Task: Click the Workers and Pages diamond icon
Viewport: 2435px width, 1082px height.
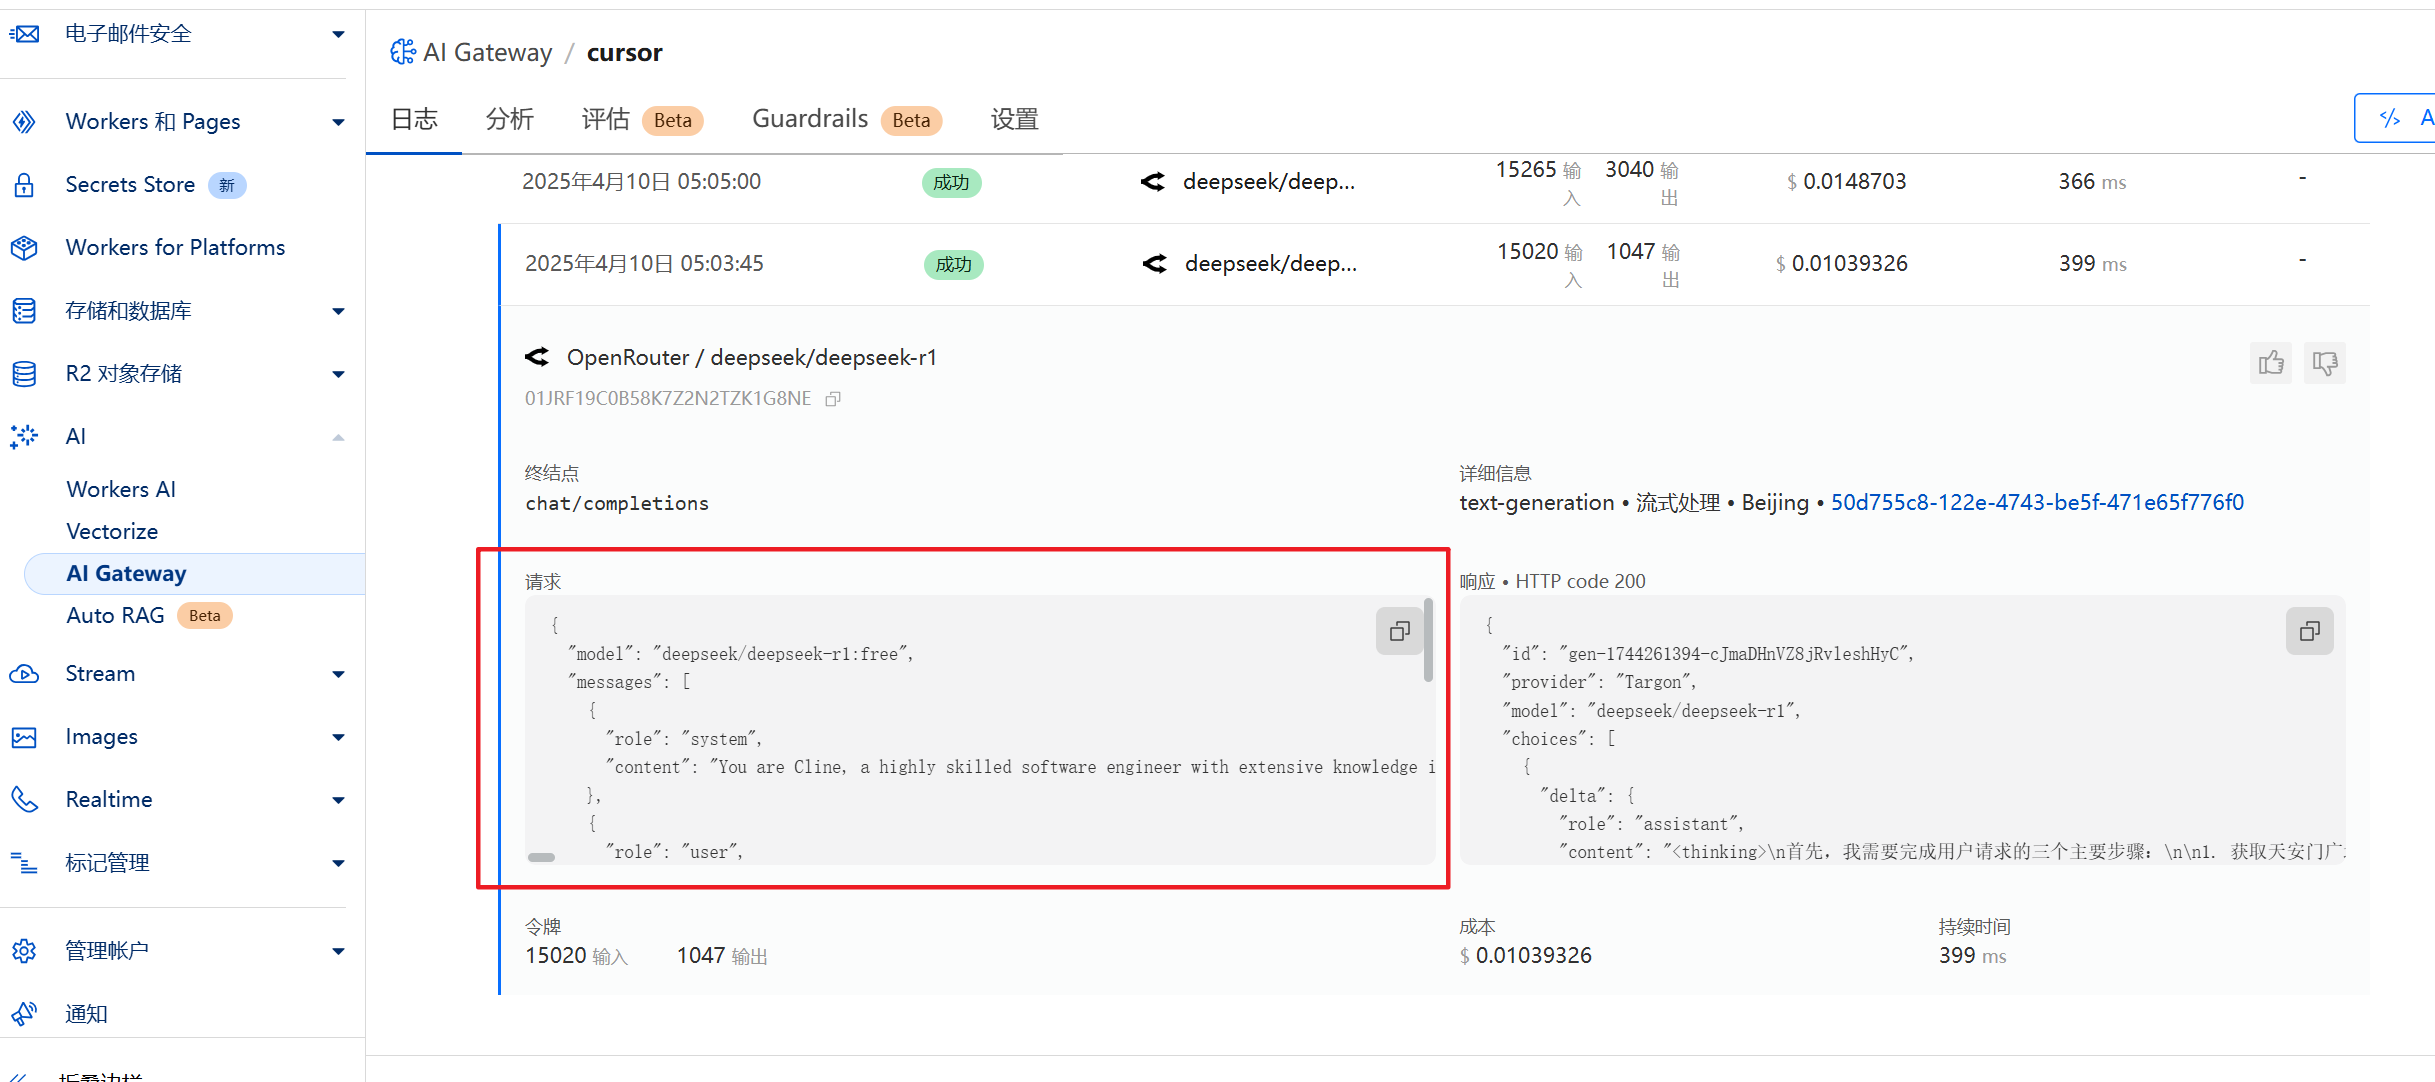Action: tap(25, 122)
